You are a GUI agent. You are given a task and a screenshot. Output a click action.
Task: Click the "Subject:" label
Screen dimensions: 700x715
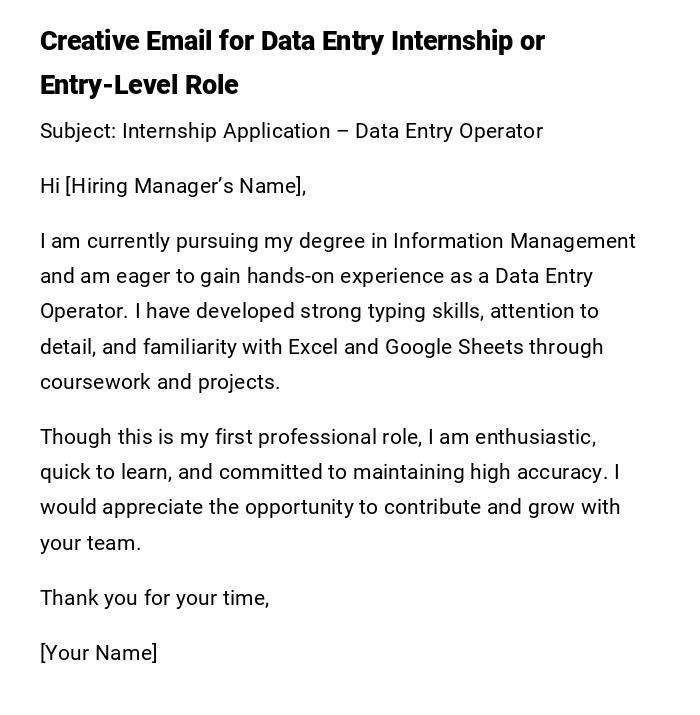pos(77,131)
